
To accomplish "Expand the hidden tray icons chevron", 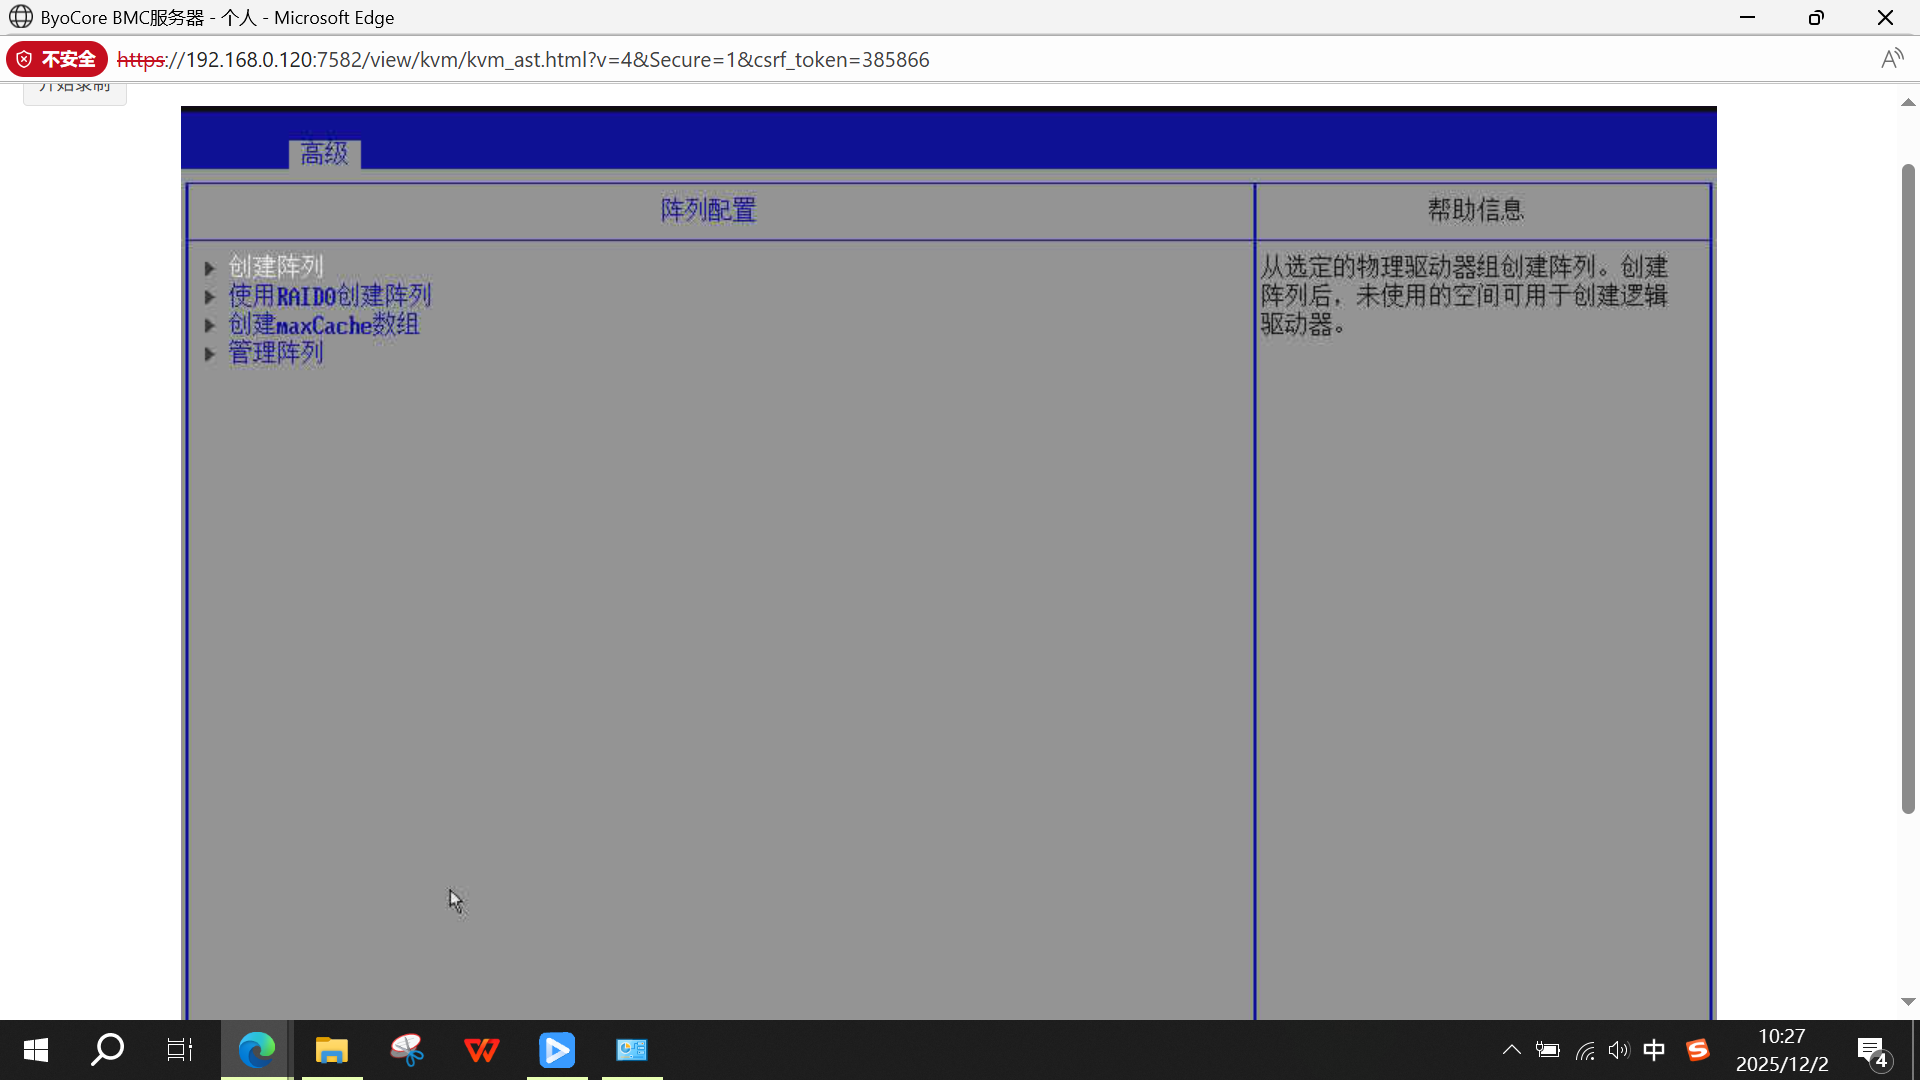I will coord(1511,1050).
